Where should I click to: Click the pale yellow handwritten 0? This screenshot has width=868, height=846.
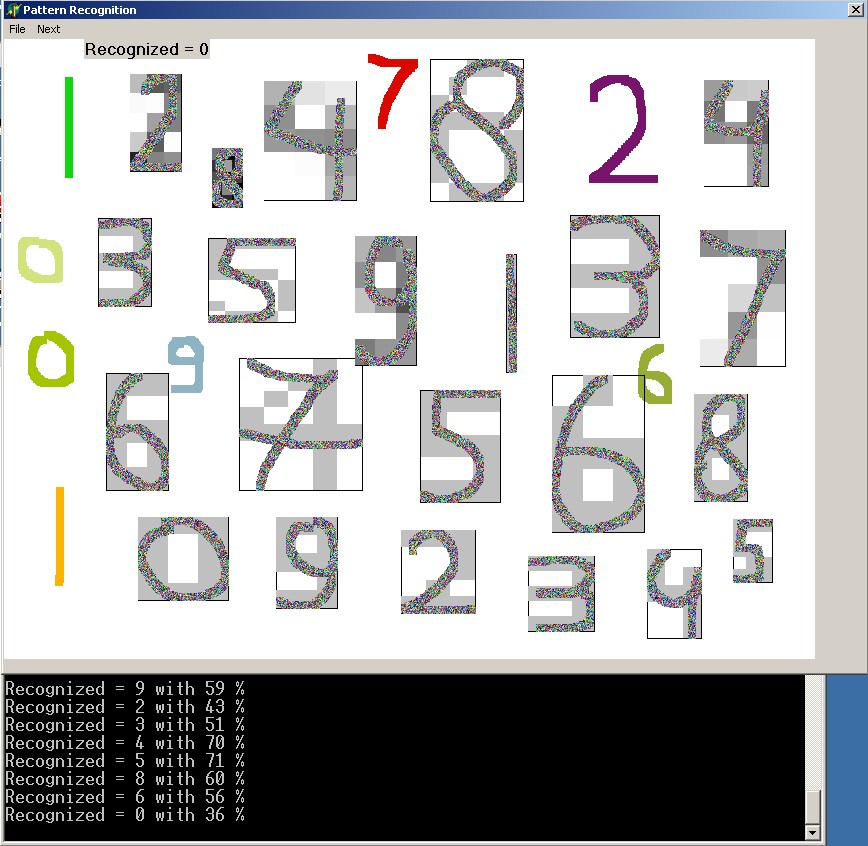[x=41, y=260]
